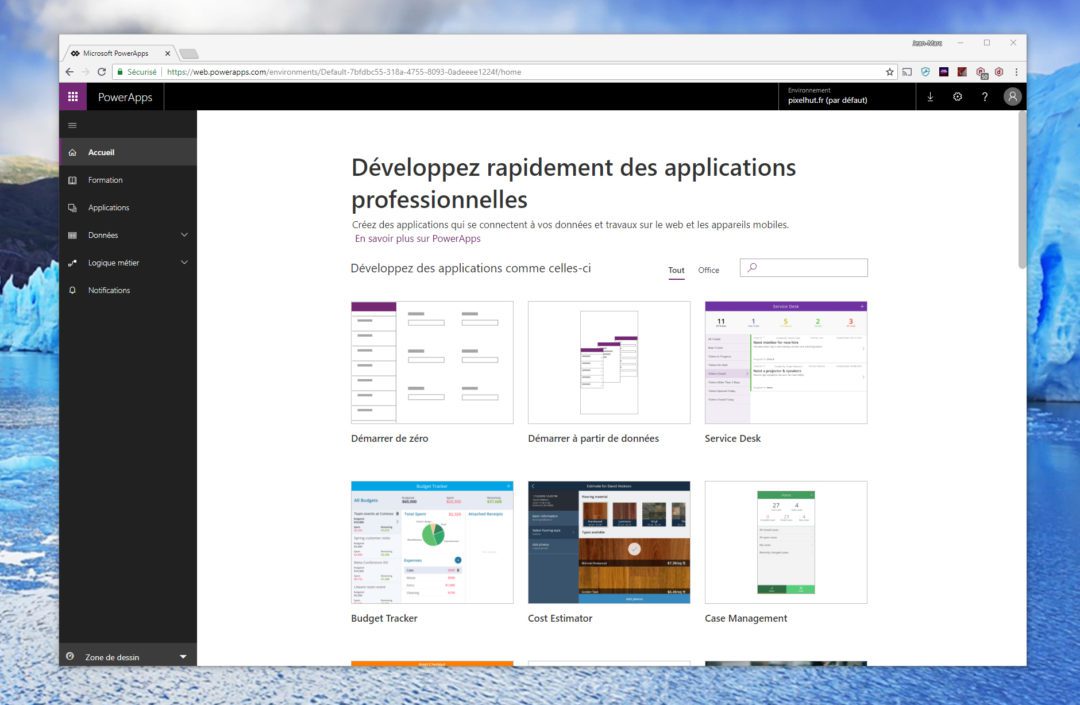Switch to the Tout filter tab
1080x705 pixels.
coord(676,270)
